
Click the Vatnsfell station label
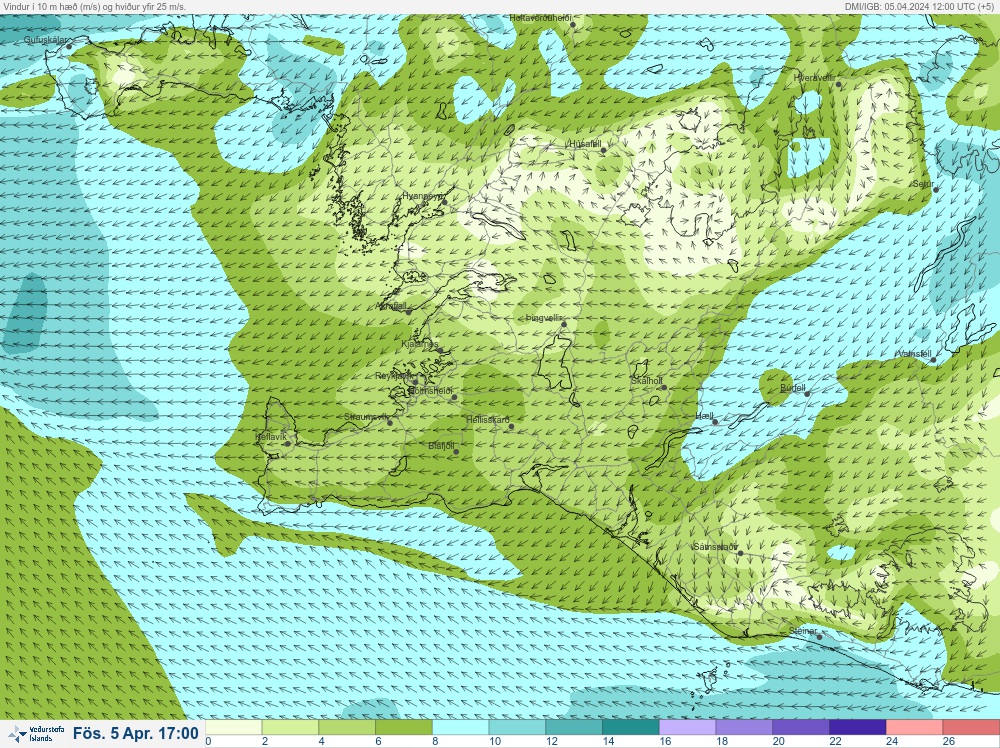tap(915, 354)
